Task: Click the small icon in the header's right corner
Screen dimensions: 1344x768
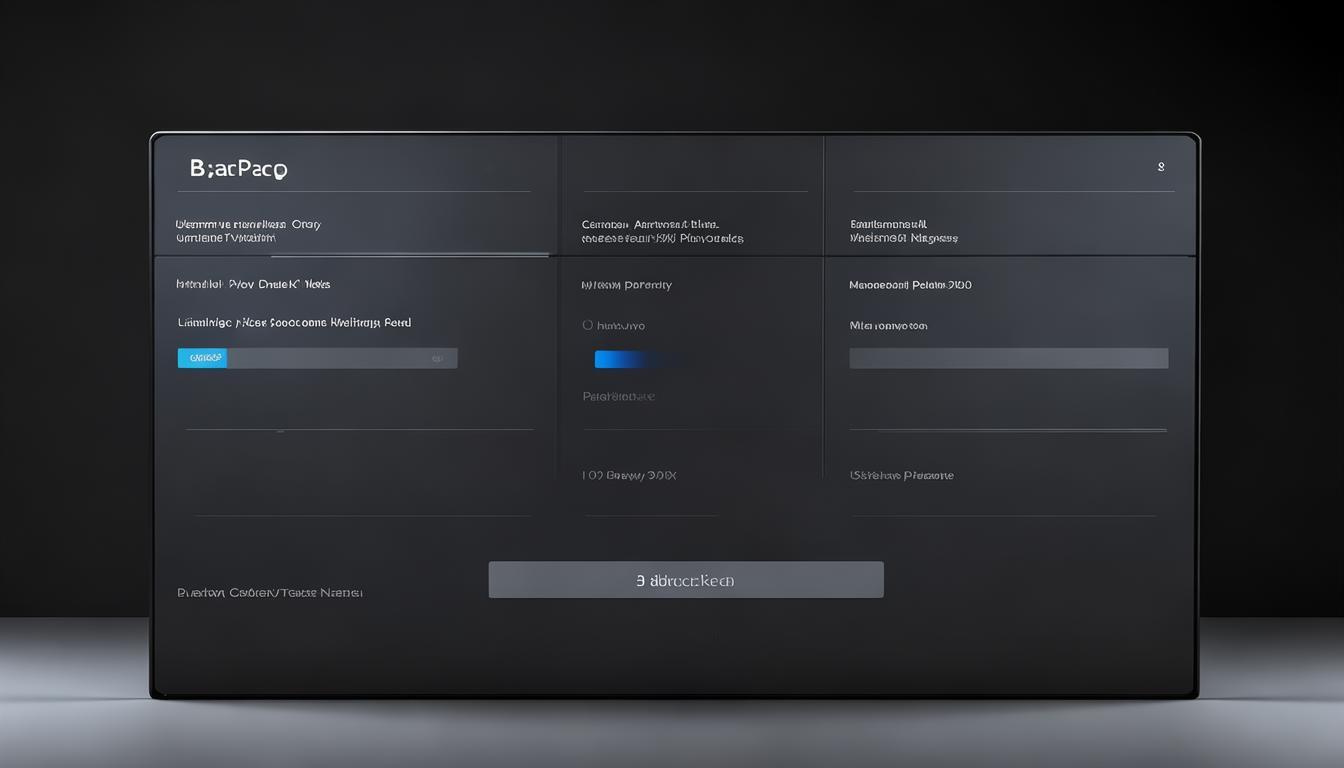Action: [1160, 167]
